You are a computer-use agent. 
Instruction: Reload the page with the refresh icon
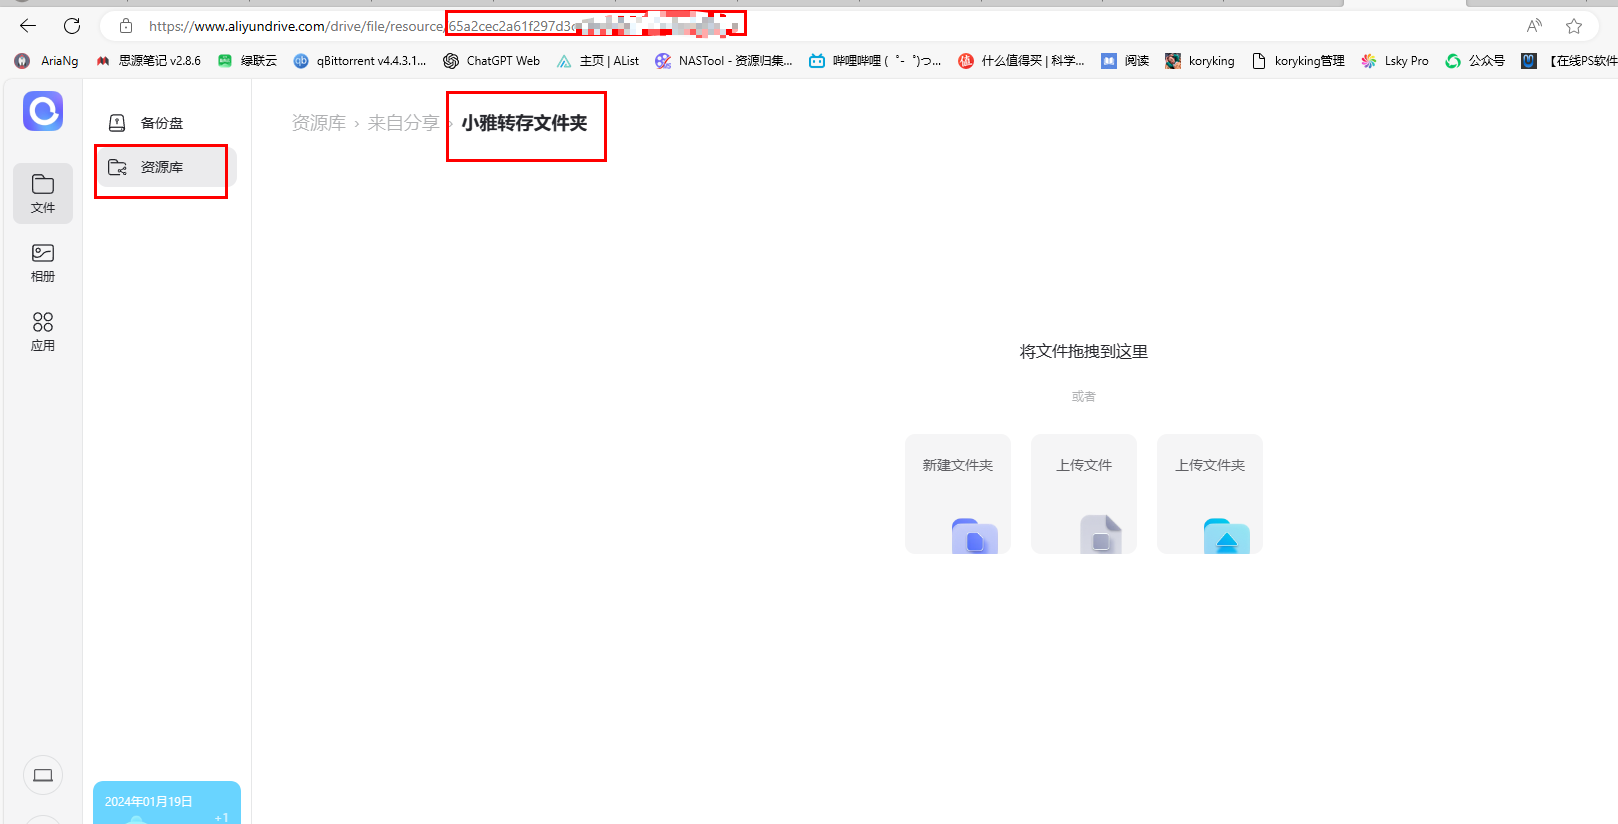(x=72, y=26)
